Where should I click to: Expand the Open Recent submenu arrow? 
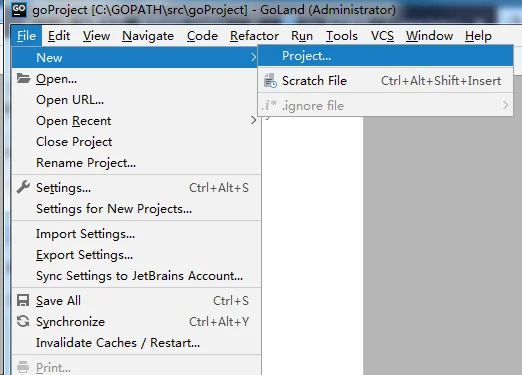(253, 120)
